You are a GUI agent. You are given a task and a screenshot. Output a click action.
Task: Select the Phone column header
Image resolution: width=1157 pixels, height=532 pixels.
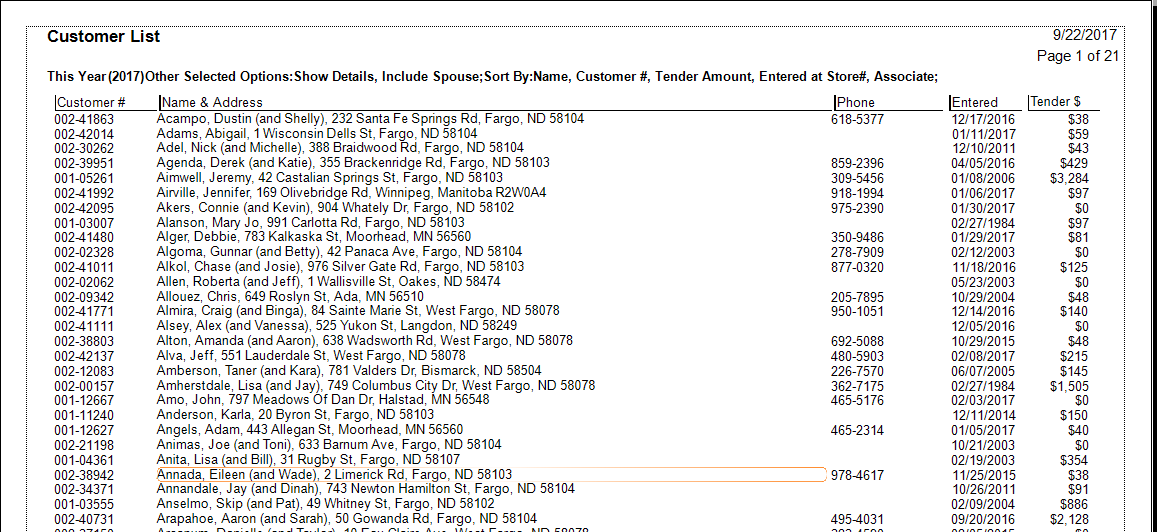coord(856,102)
